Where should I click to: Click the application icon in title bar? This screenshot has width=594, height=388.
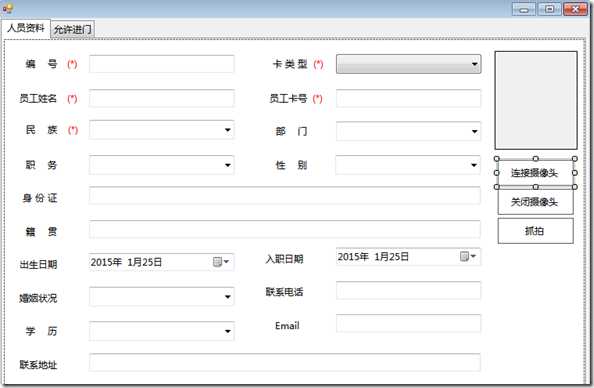7,8
